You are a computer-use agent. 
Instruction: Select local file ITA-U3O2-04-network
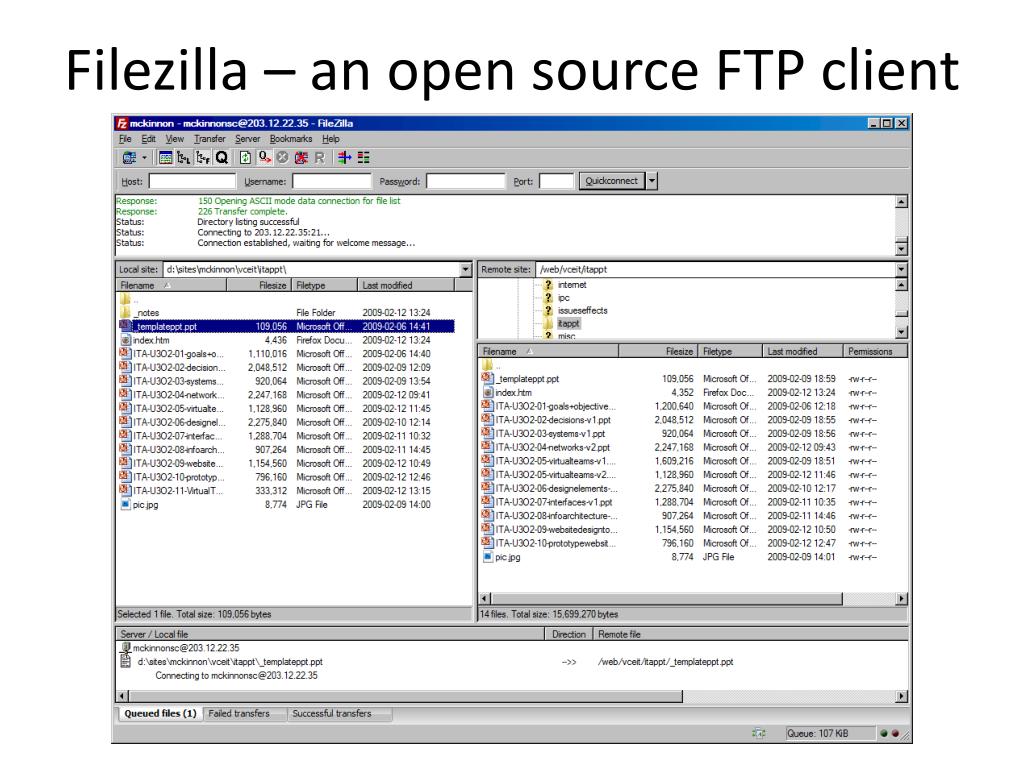(286, 394)
